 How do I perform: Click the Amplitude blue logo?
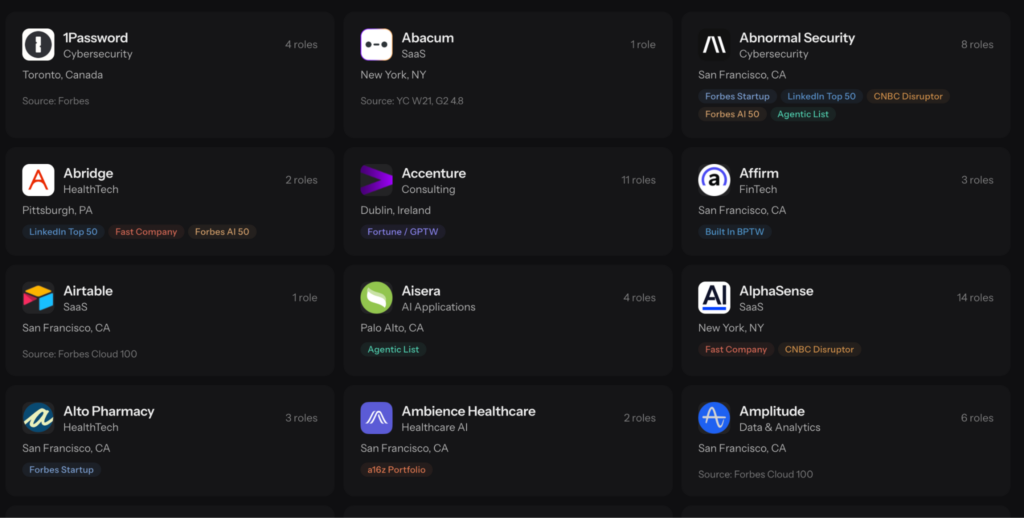click(714, 418)
